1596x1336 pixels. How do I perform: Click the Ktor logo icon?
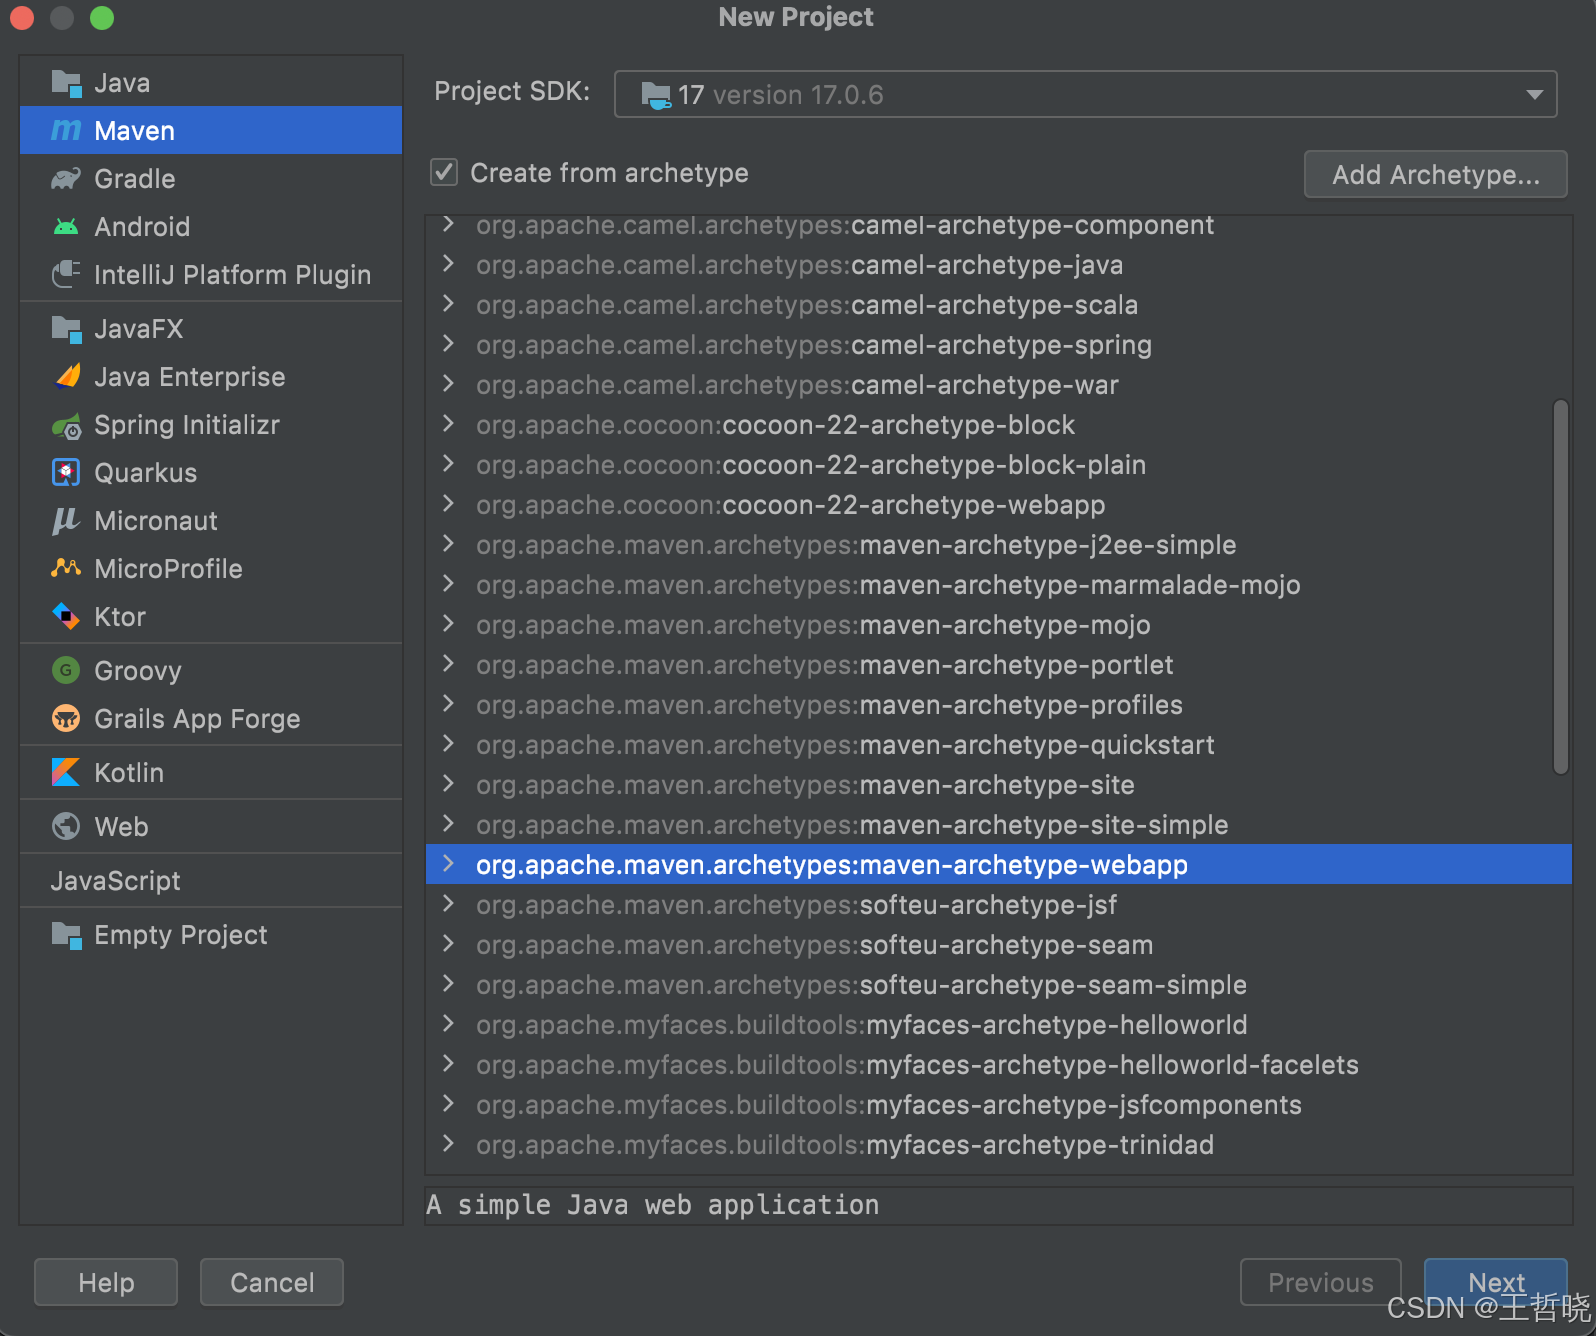pos(66,616)
